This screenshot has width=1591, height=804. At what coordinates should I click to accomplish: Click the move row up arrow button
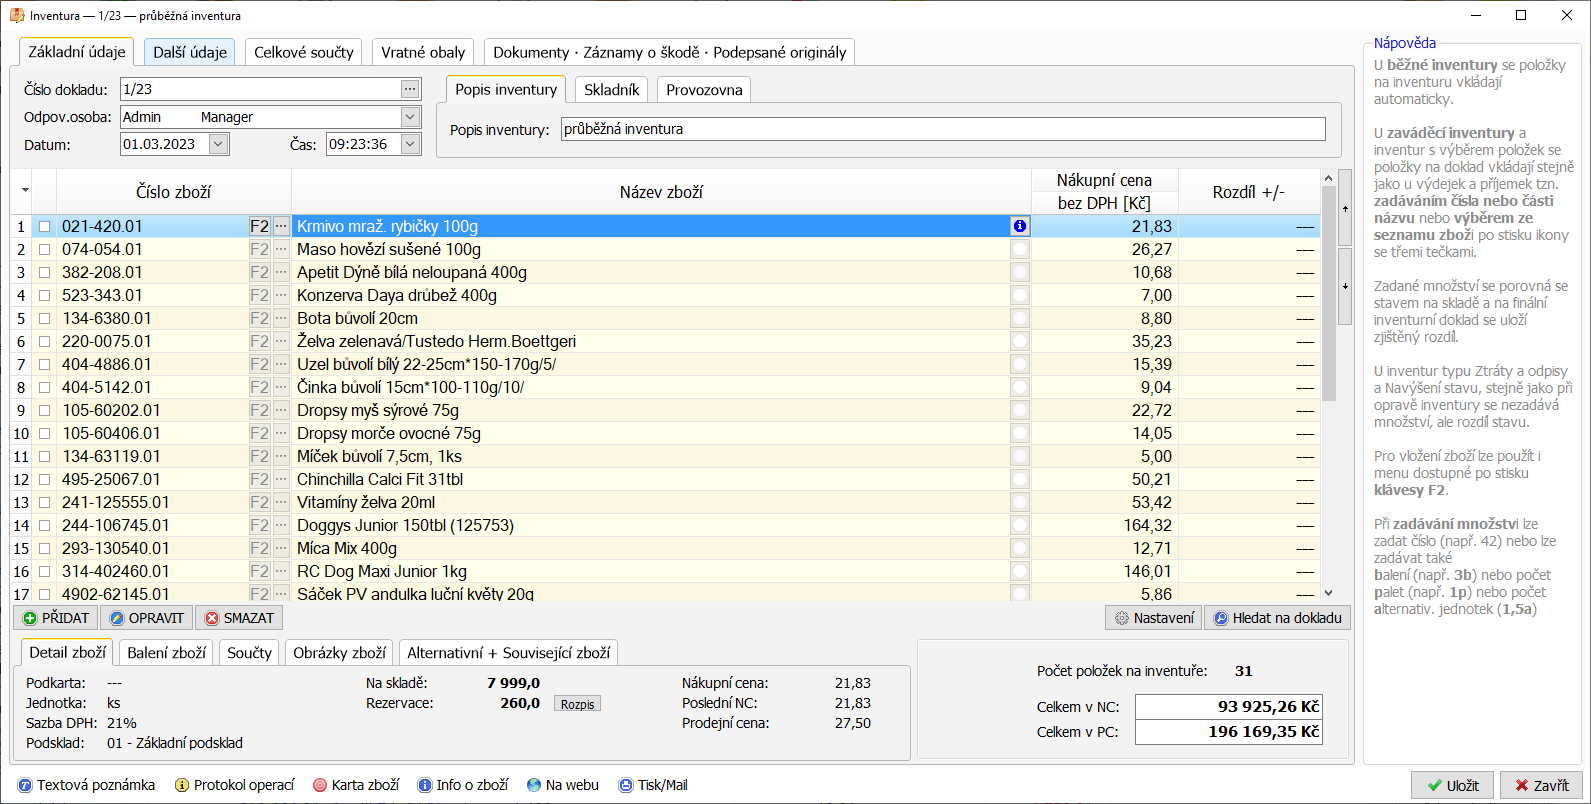(x=1345, y=208)
